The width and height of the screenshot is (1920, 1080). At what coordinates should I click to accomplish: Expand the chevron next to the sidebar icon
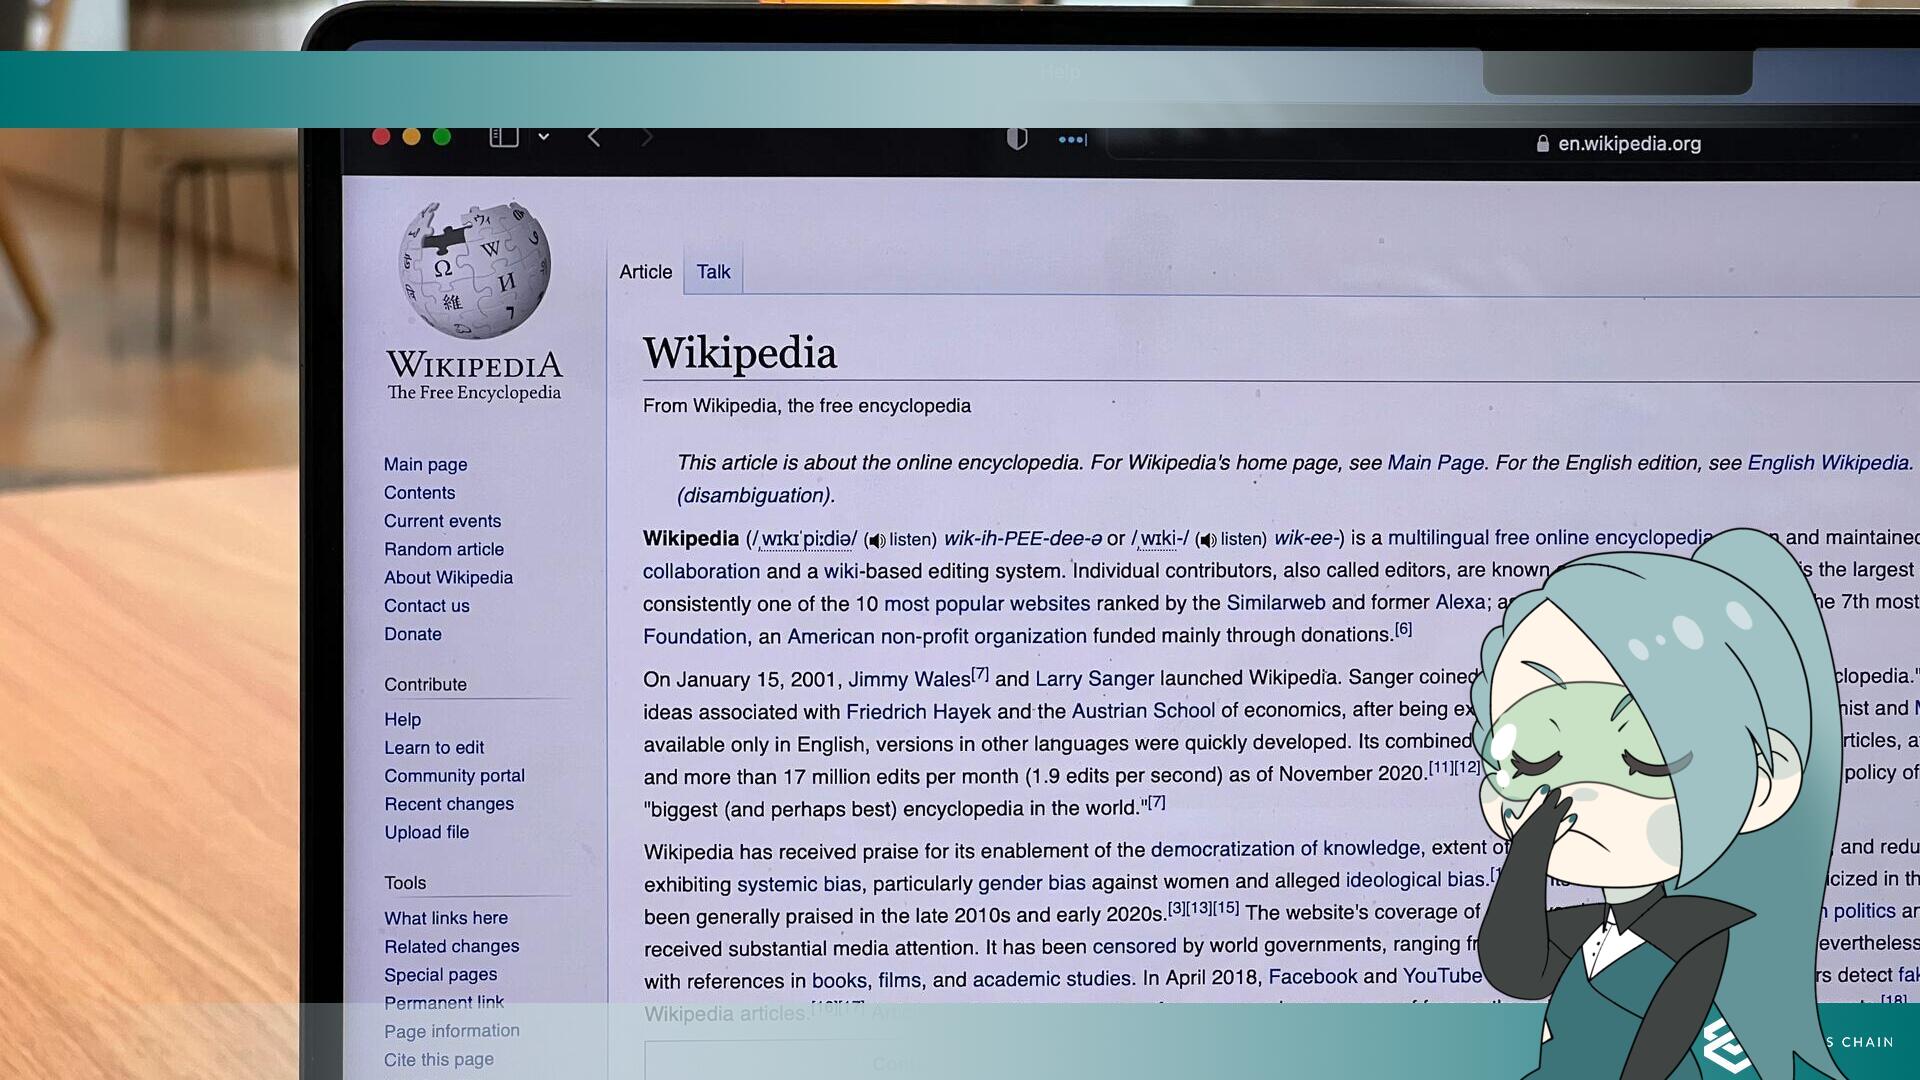point(545,137)
